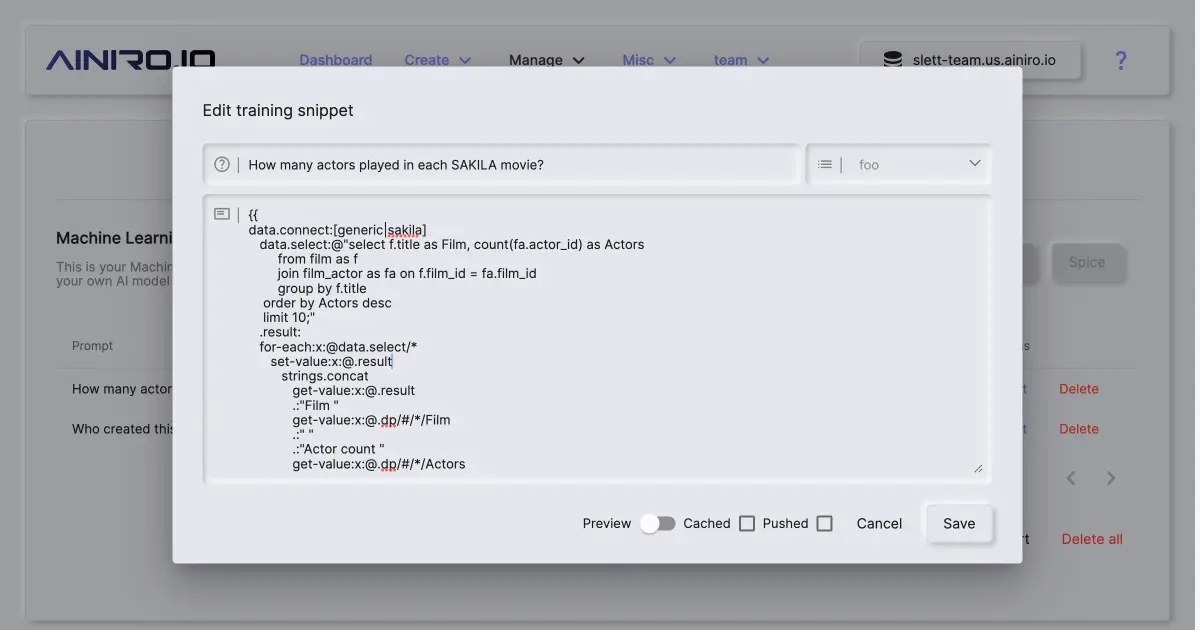Click the list icon beside foo selector
Image resolution: width=1200 pixels, height=630 pixels.
click(x=825, y=165)
